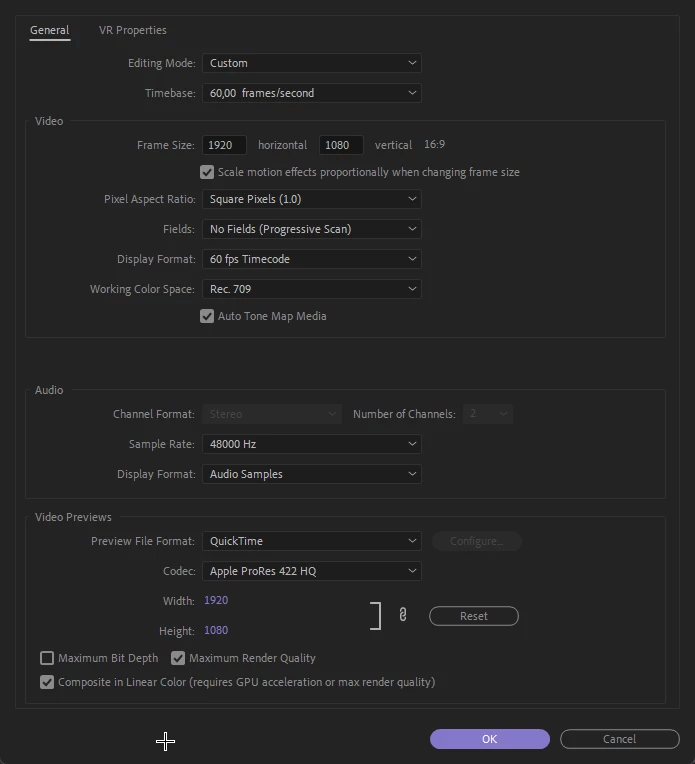The width and height of the screenshot is (695, 764).
Task: Click the Cancel button
Action: coord(619,739)
